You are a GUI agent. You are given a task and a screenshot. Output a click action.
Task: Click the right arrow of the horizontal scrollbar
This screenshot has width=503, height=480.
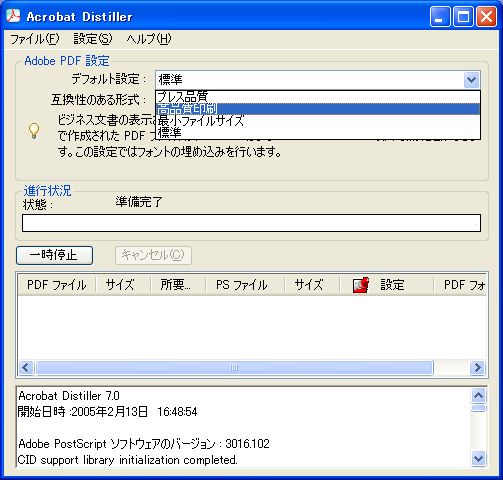(477, 368)
